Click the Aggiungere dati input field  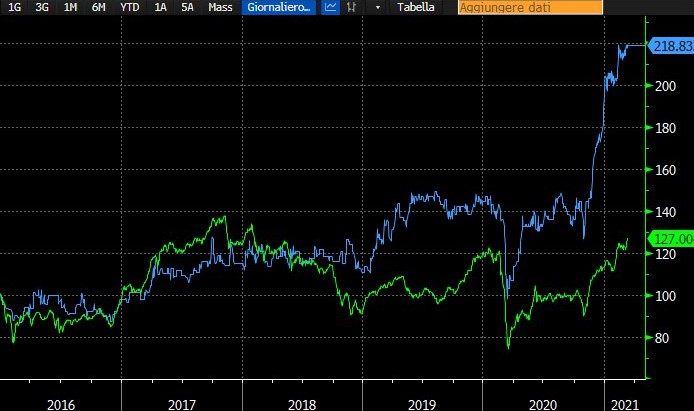(530, 7)
